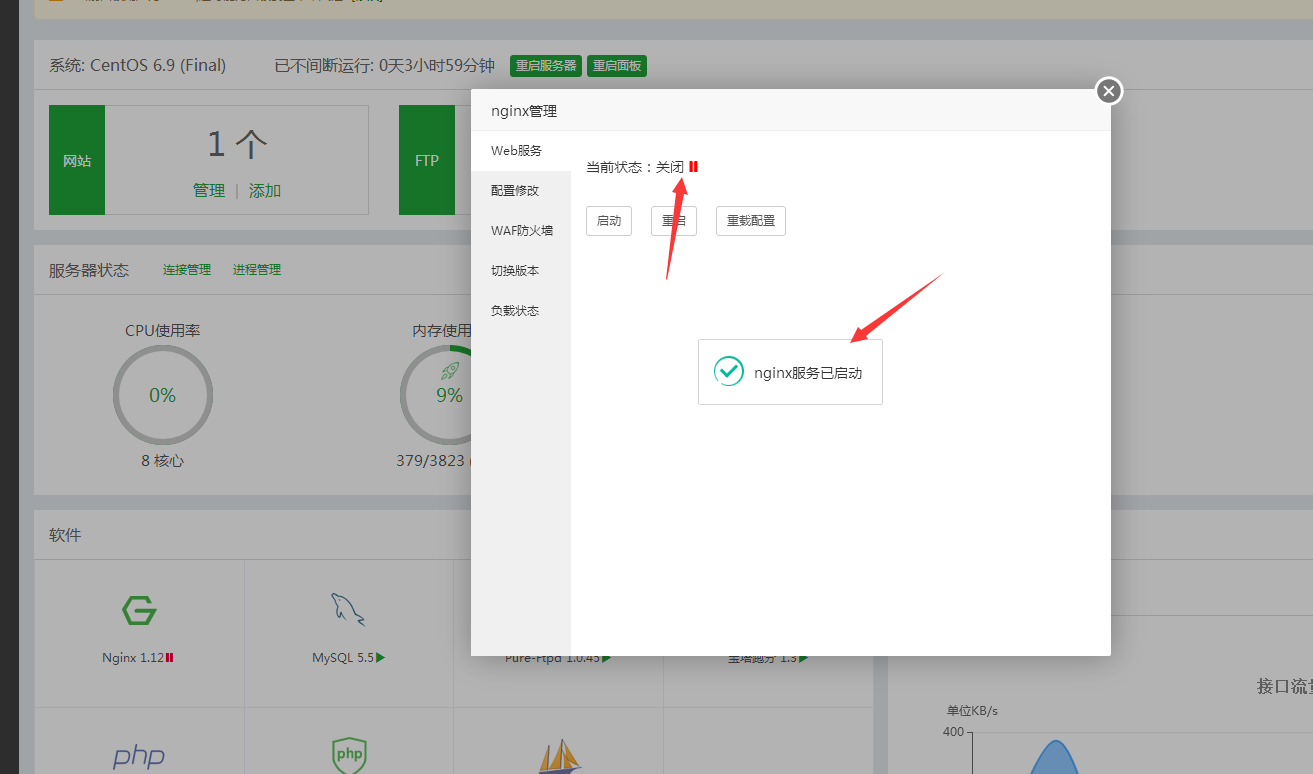
Task: Click the 当前状态 关闭 status text
Action: pos(635,167)
